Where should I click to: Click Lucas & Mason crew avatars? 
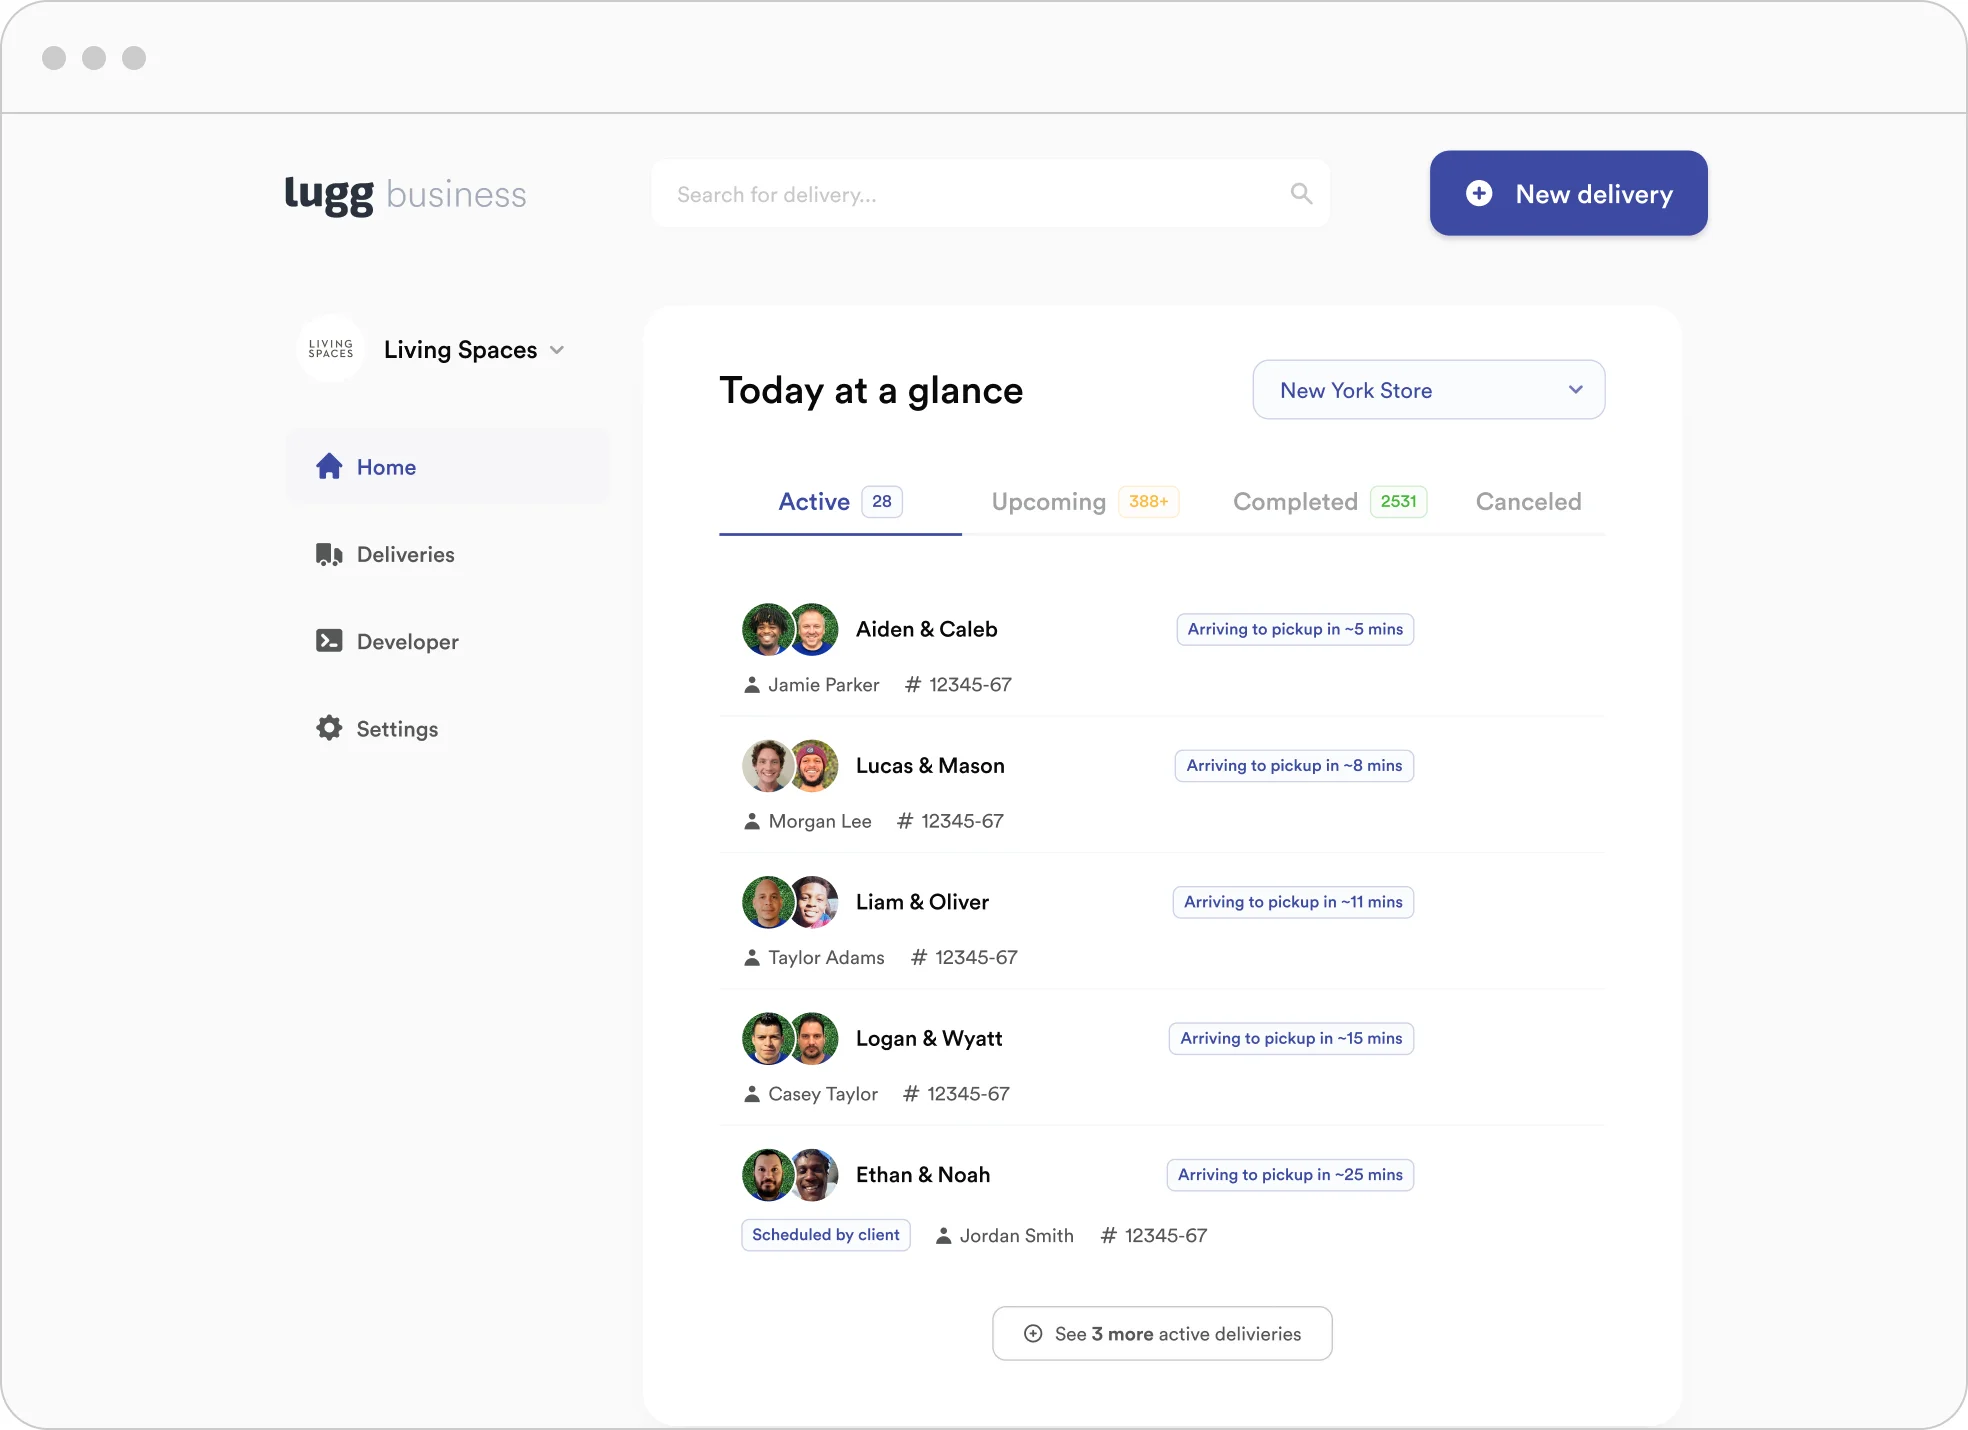(790, 765)
